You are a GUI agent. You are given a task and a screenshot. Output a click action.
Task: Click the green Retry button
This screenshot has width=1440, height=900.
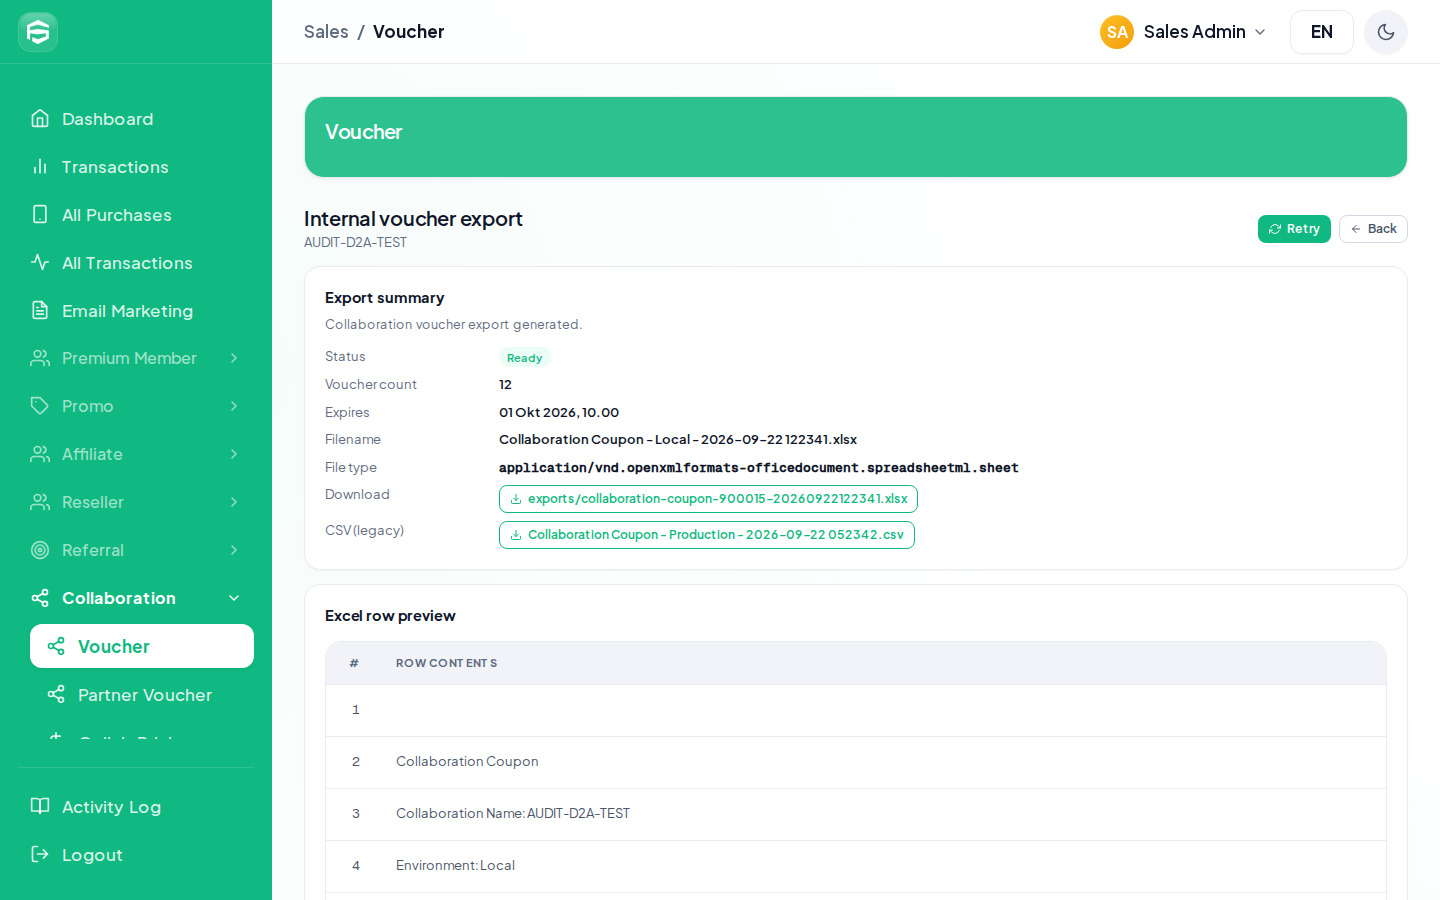coord(1294,229)
